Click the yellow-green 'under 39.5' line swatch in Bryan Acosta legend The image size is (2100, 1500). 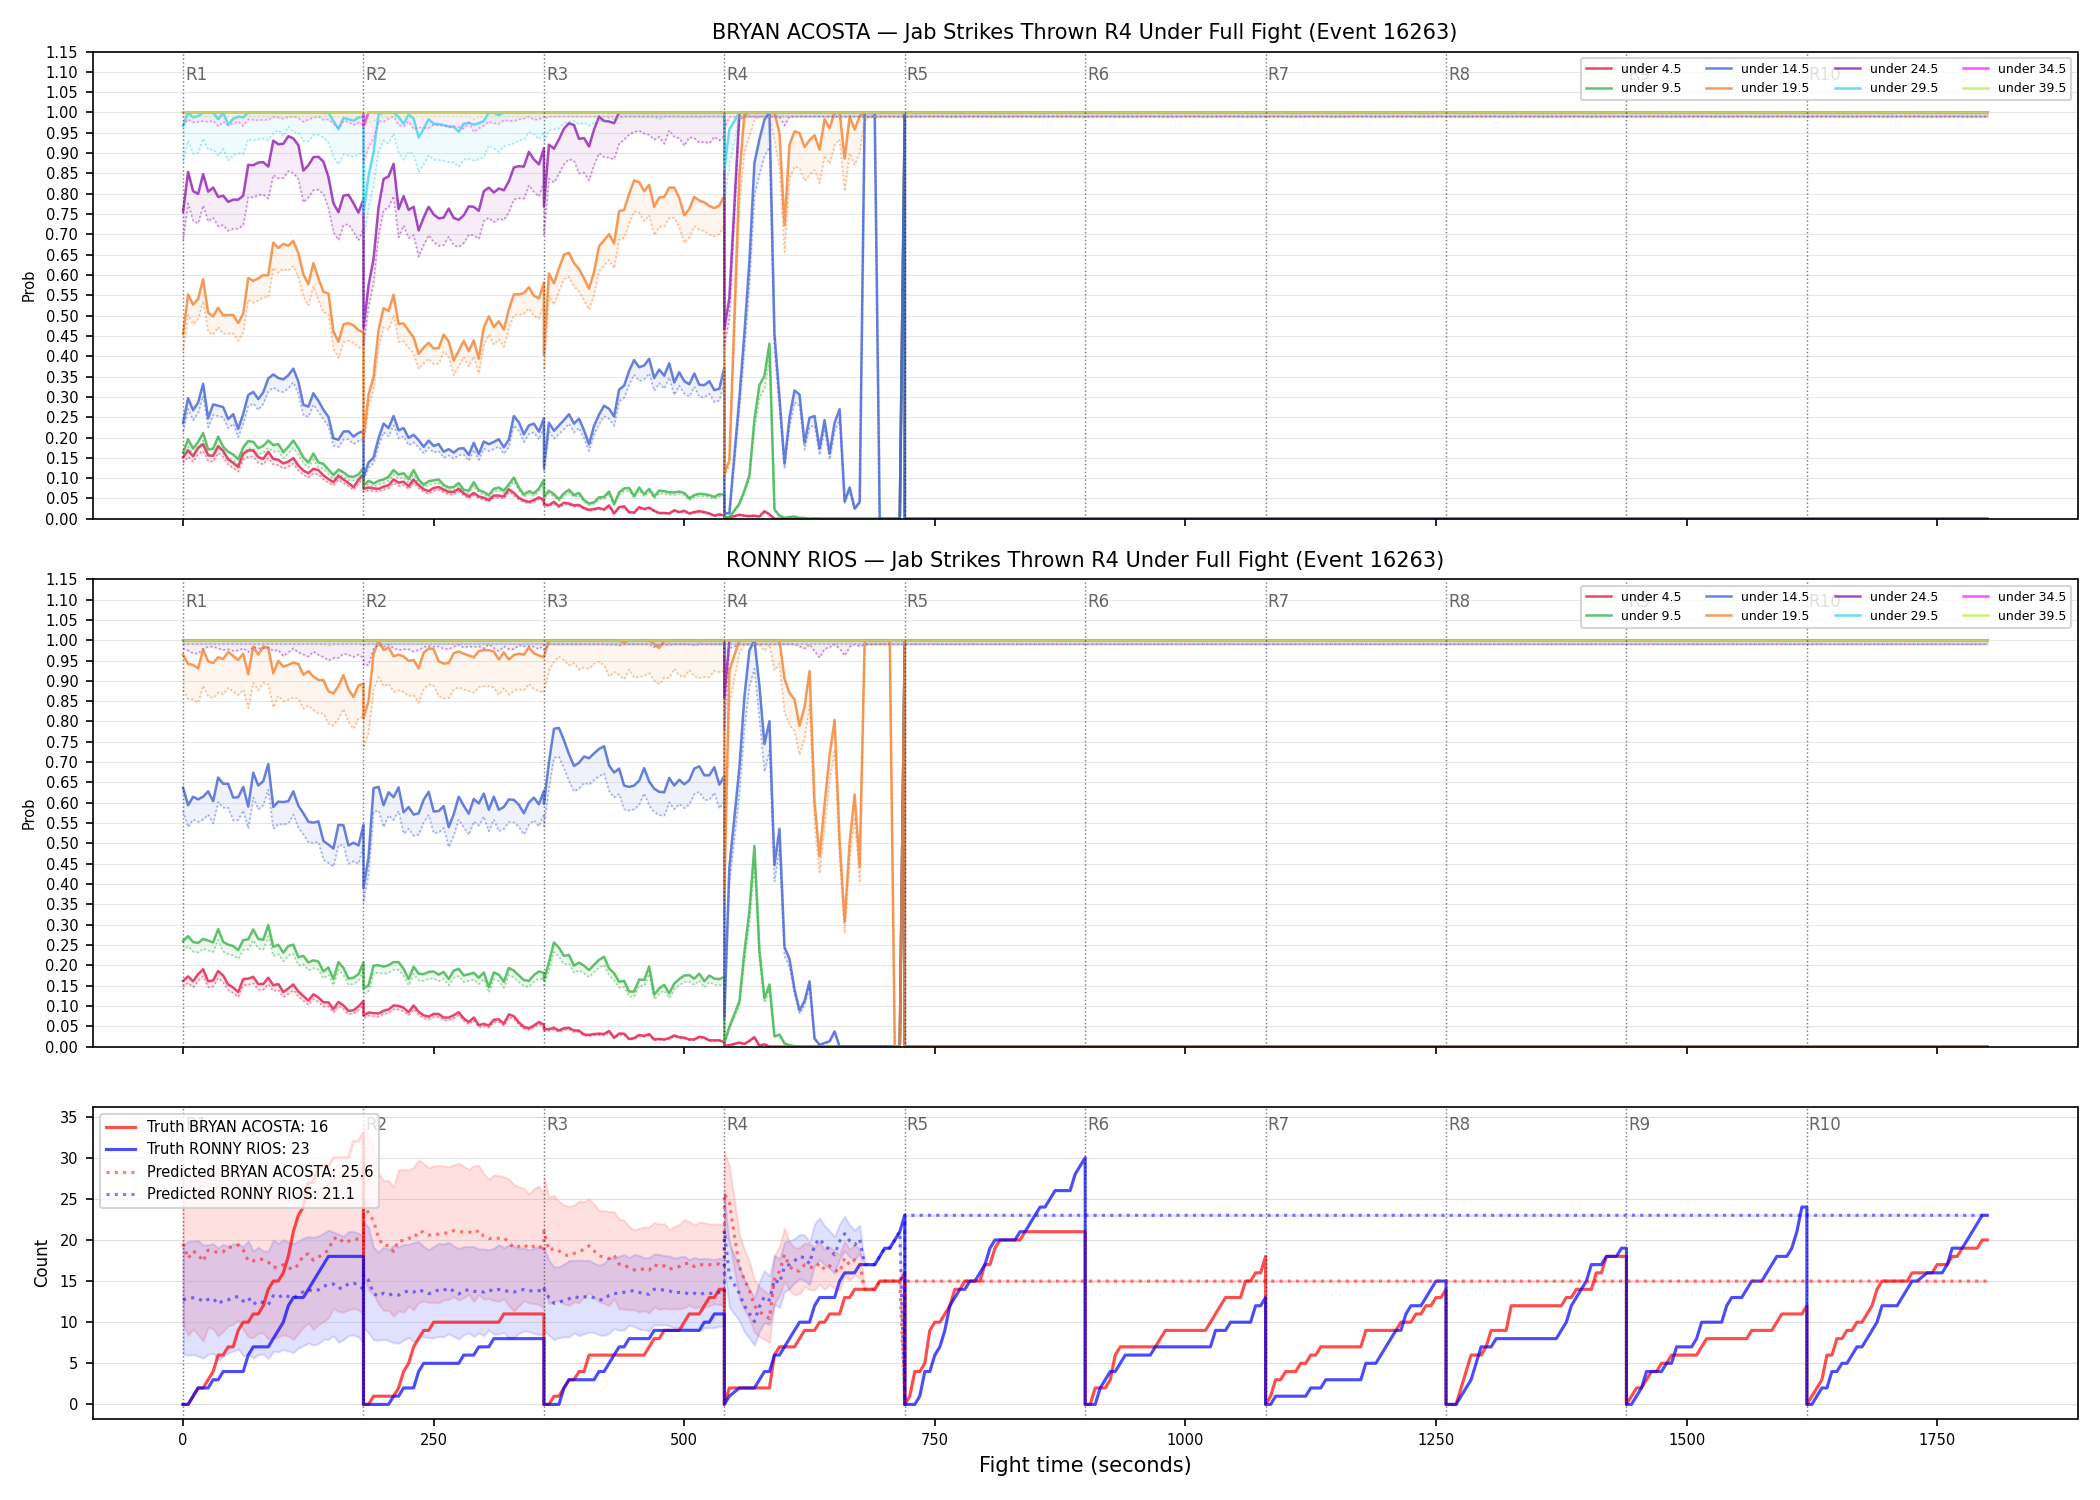tap(1976, 88)
